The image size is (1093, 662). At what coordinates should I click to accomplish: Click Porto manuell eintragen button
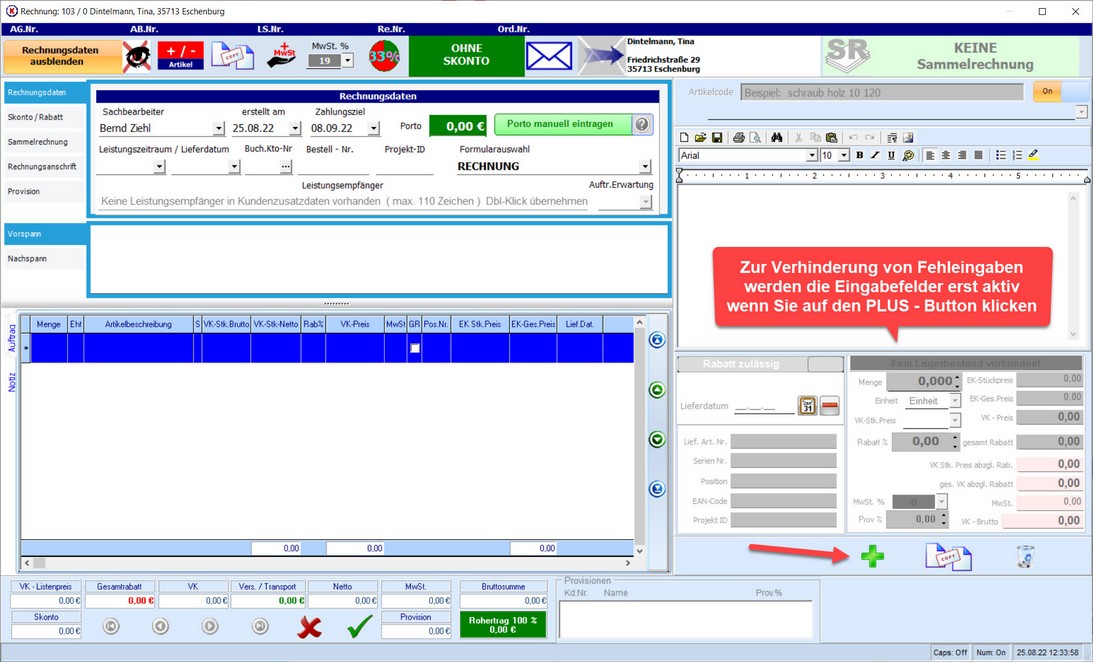(562, 125)
